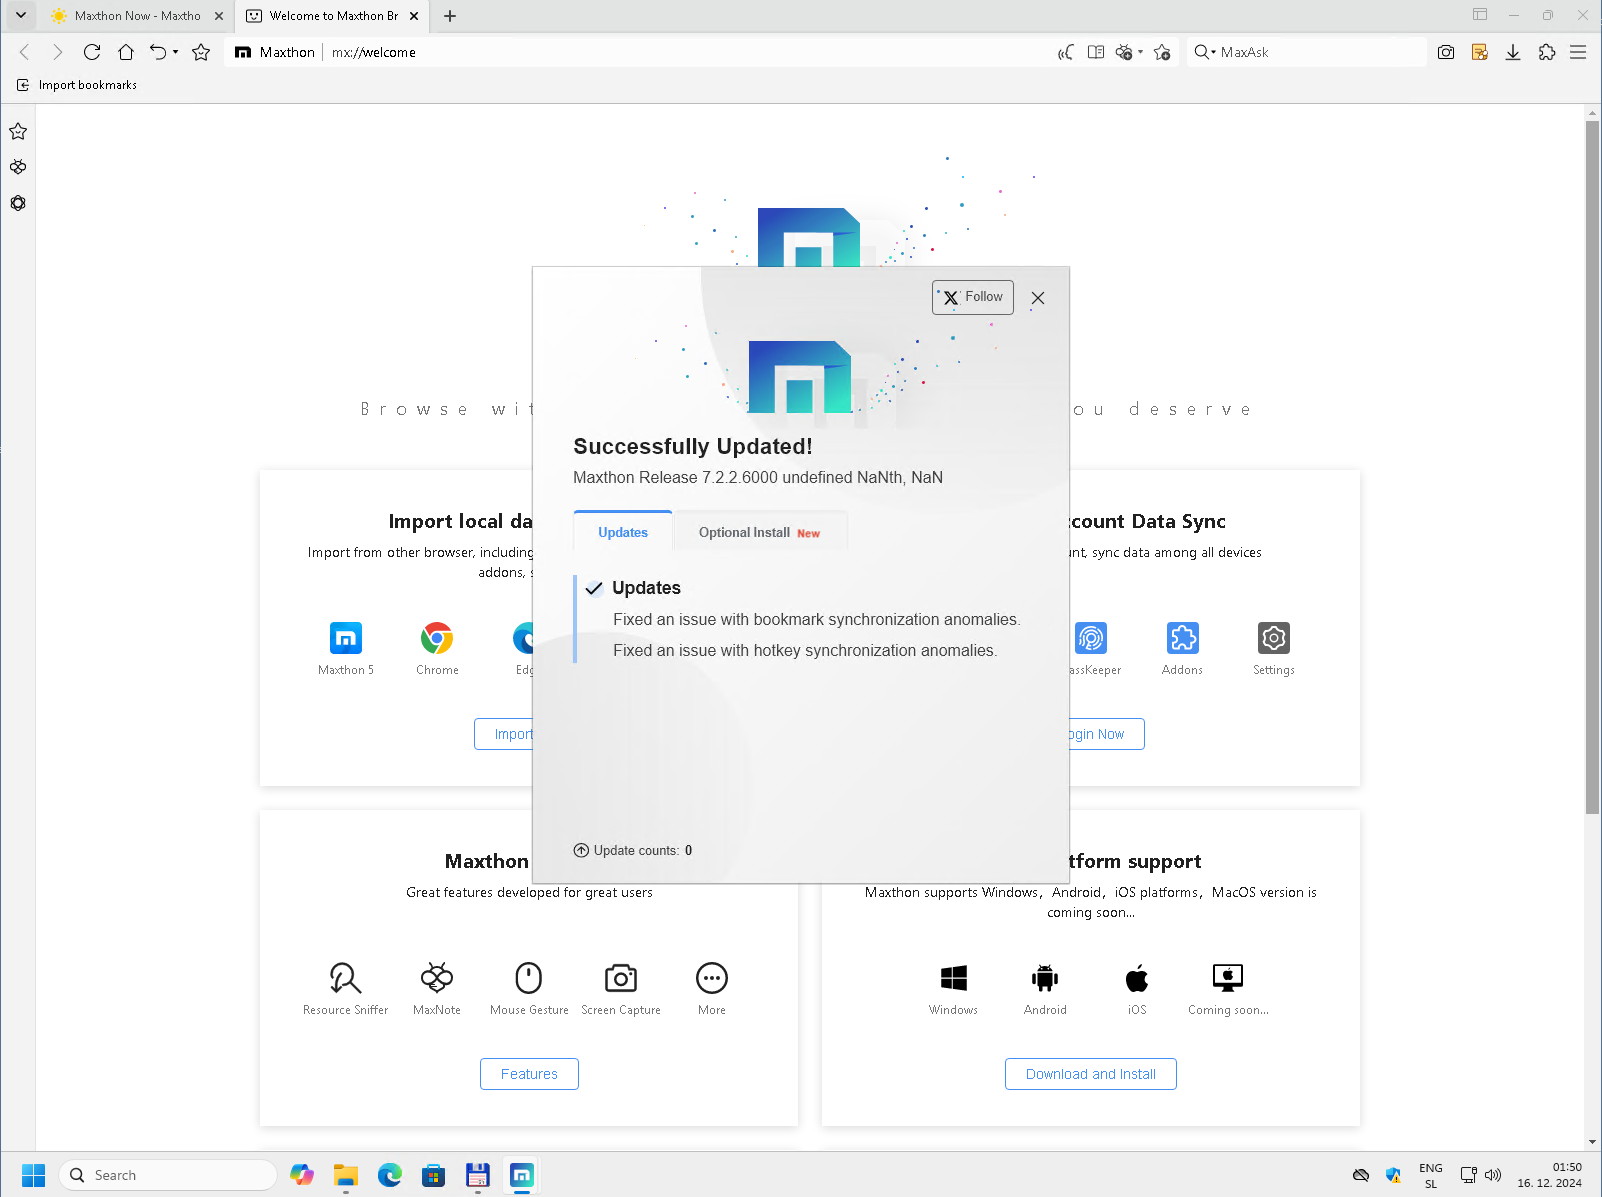
Task: Open the extensions puzzle icon in toolbar
Action: tap(1547, 52)
